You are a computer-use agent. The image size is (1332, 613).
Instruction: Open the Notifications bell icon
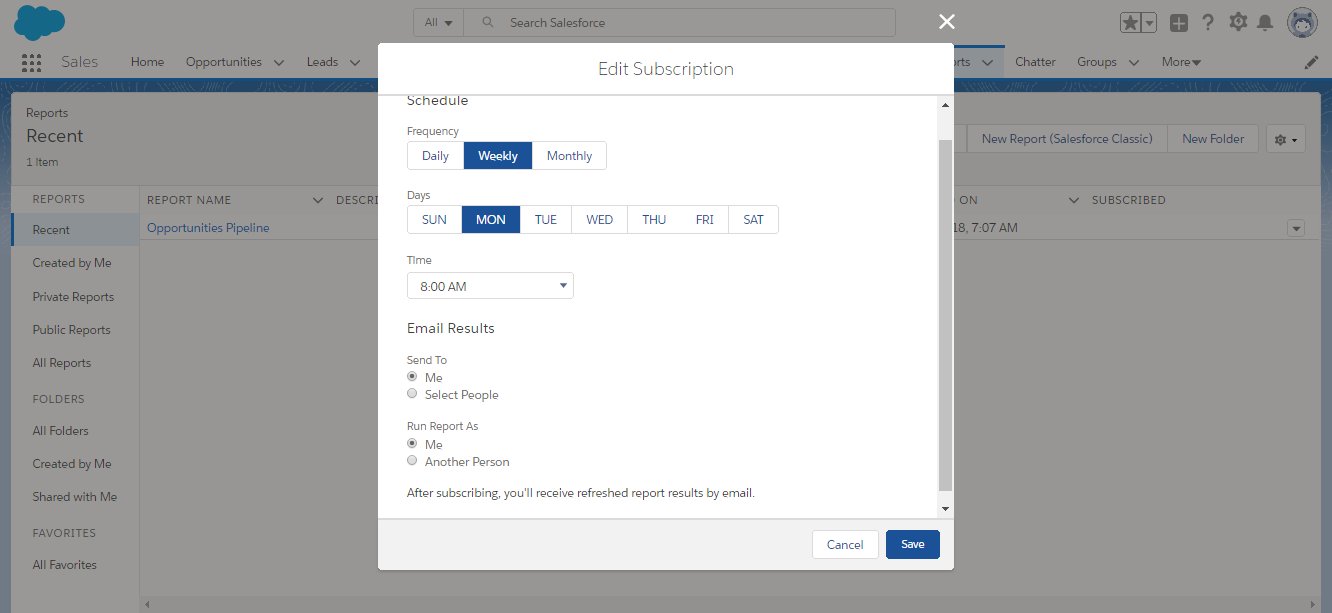[x=1265, y=23]
